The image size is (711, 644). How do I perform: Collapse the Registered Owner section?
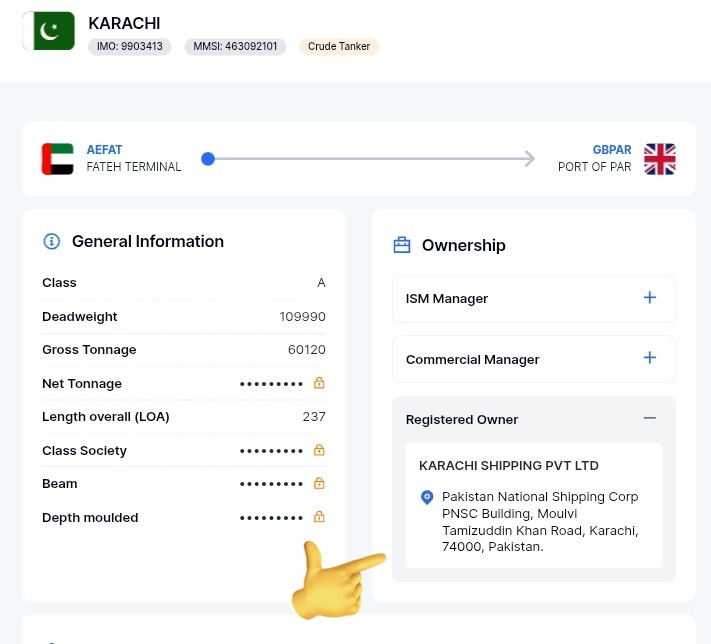point(650,419)
